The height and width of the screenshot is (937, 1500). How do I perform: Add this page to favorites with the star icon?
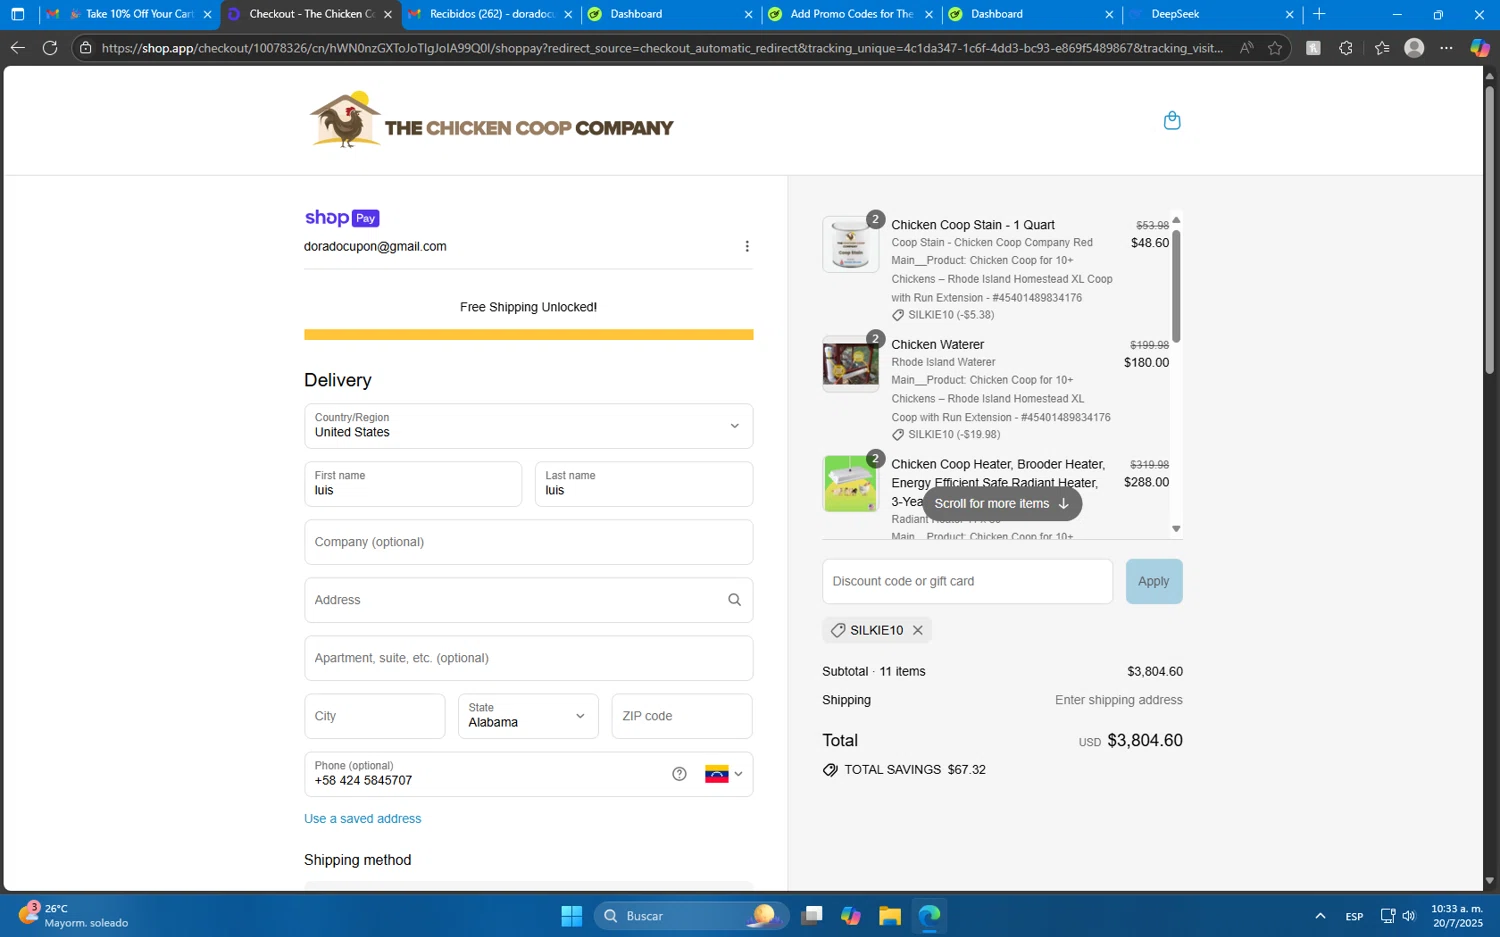click(1275, 48)
